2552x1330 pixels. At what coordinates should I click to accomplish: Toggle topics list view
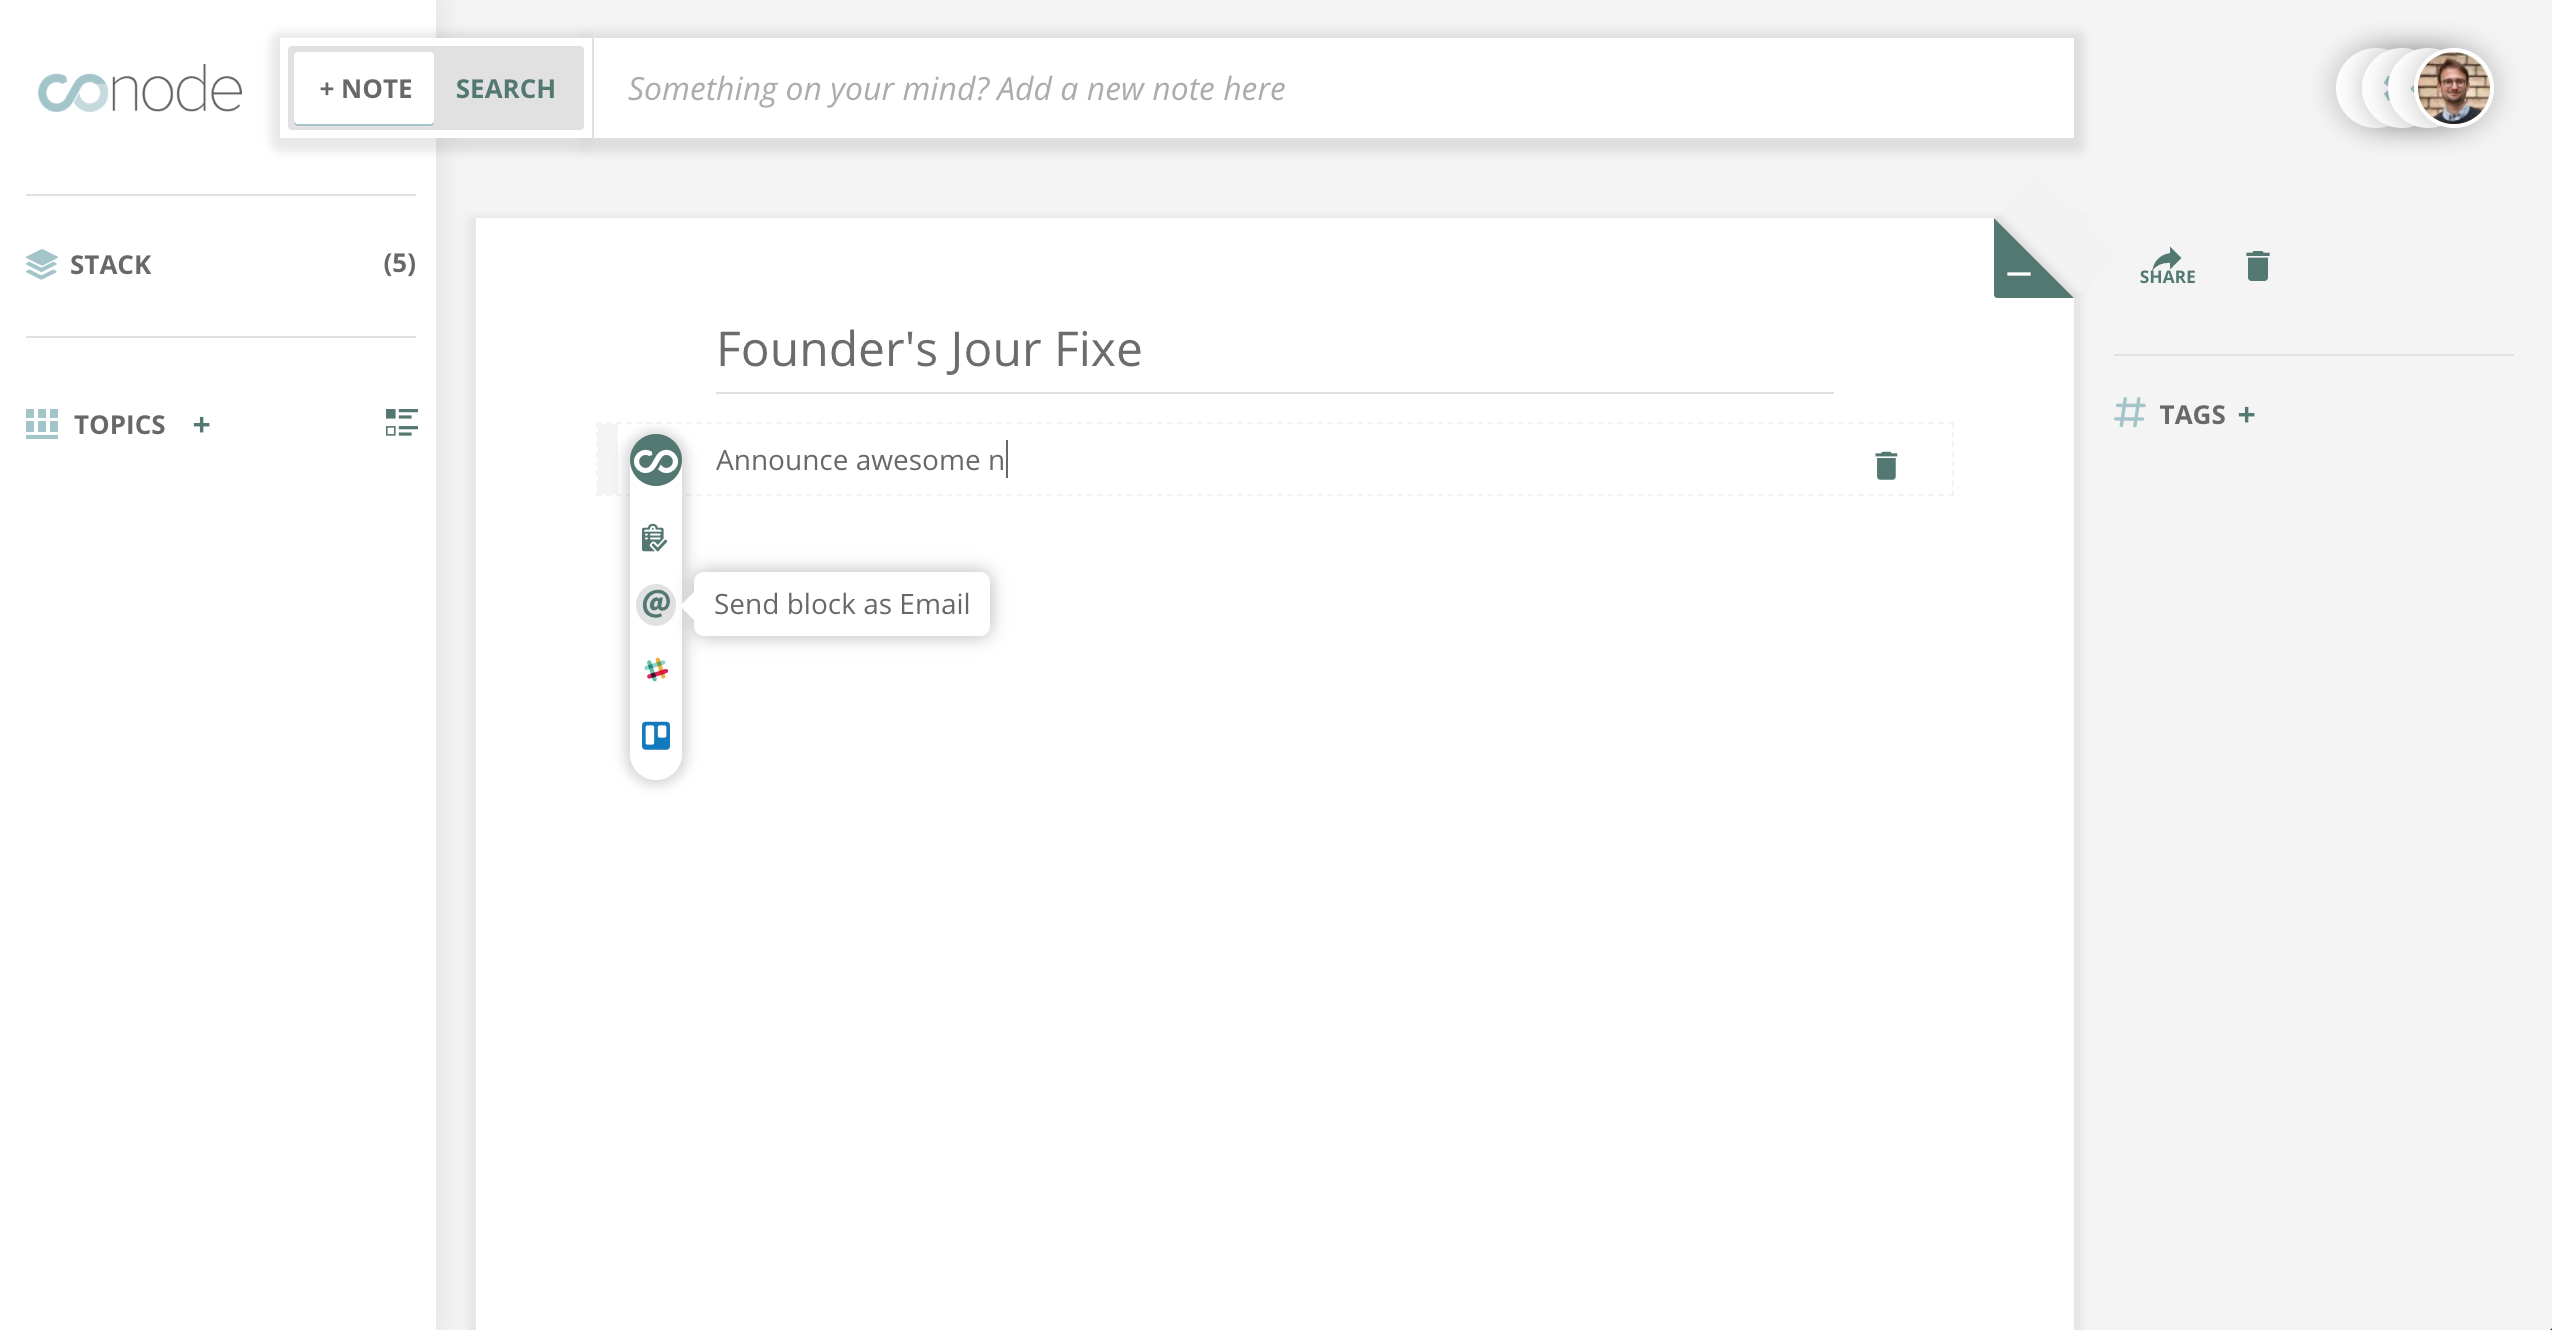click(401, 423)
